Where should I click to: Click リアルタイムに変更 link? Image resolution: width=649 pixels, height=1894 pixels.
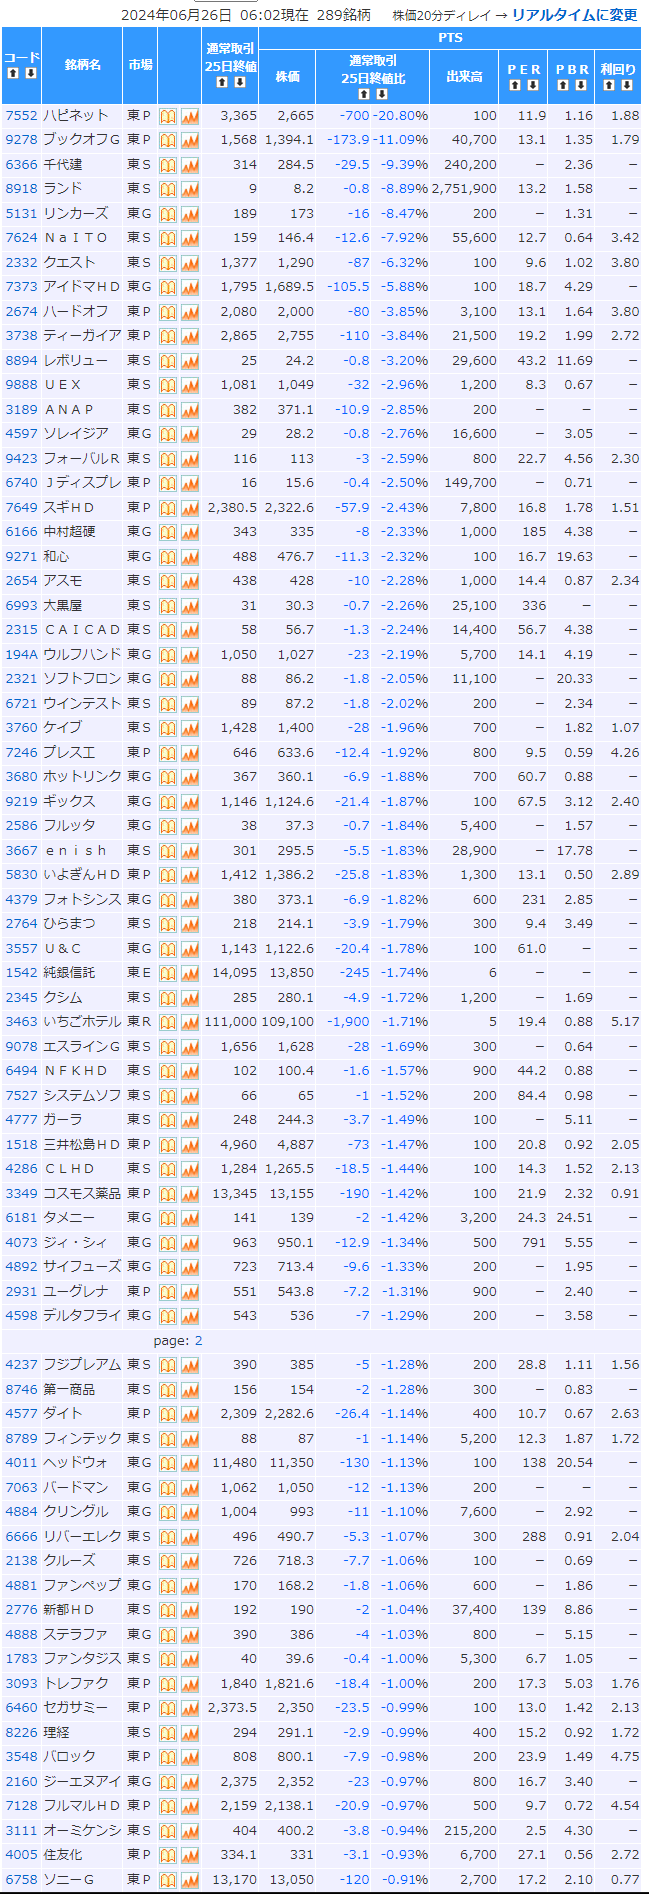pos(575,15)
